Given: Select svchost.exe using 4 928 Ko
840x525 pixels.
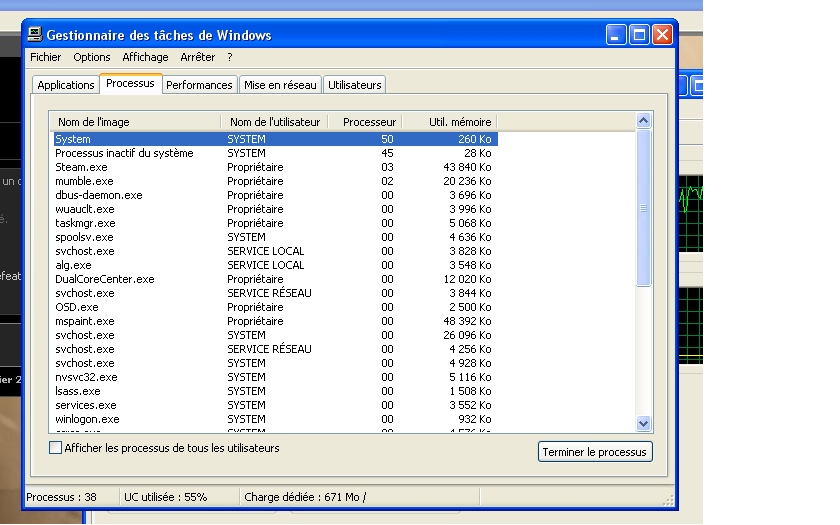Looking at the screenshot, I should [x=276, y=363].
